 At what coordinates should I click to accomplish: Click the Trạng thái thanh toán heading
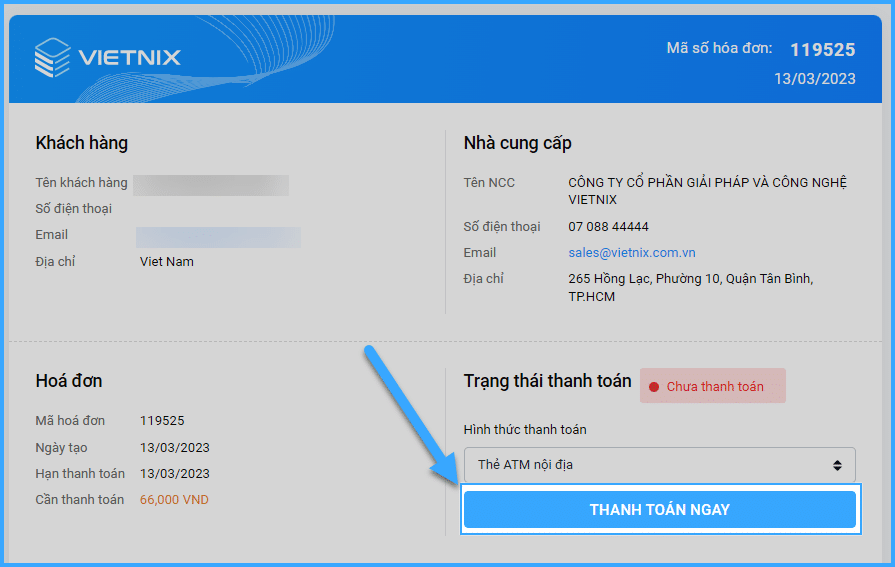pos(547,381)
